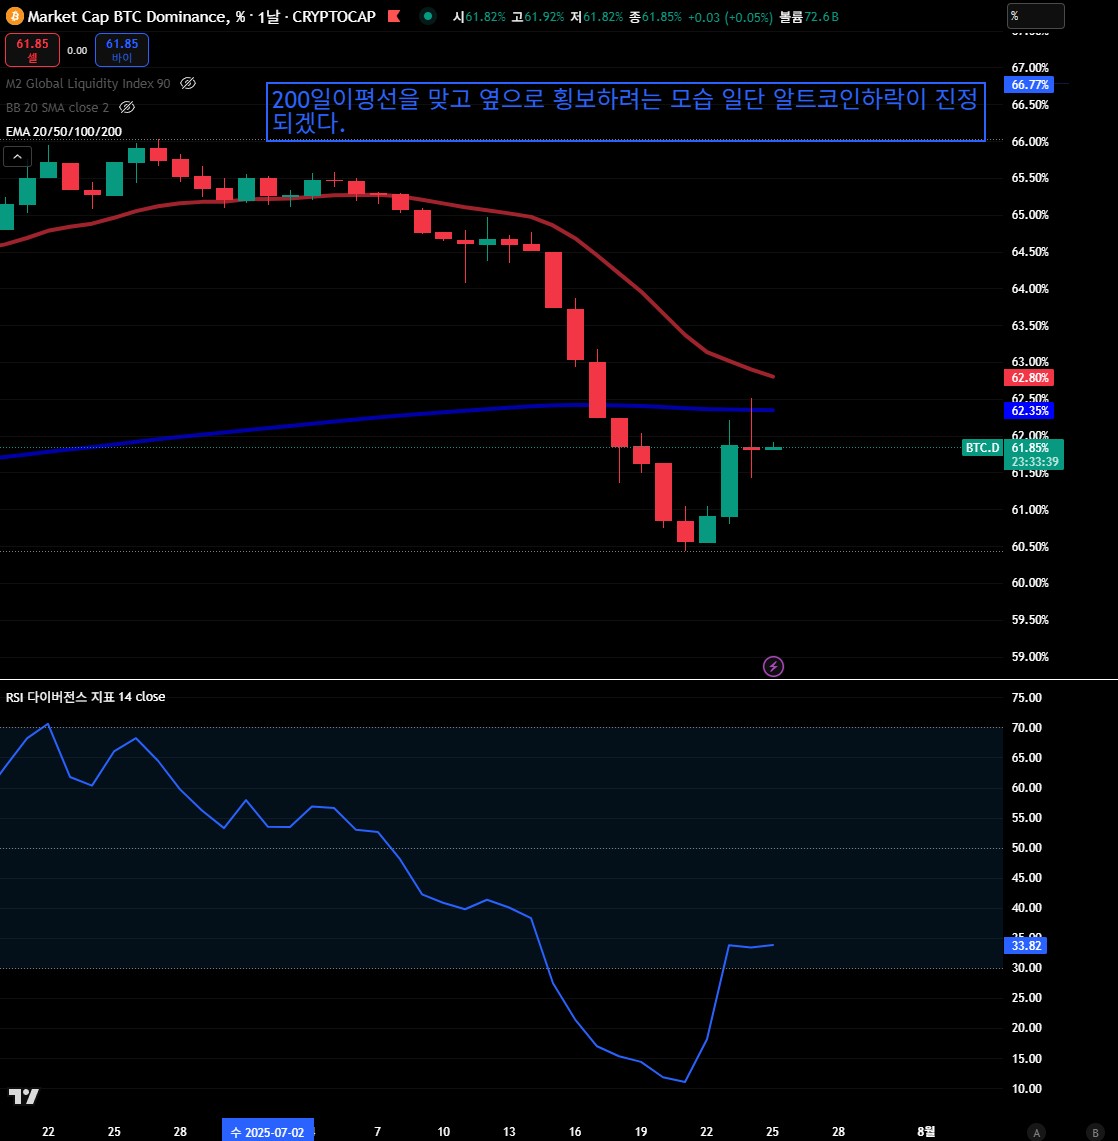This screenshot has width=1118, height=1141.
Task: Click the 60.00% level on the price scale
Action: [x=1030, y=583]
